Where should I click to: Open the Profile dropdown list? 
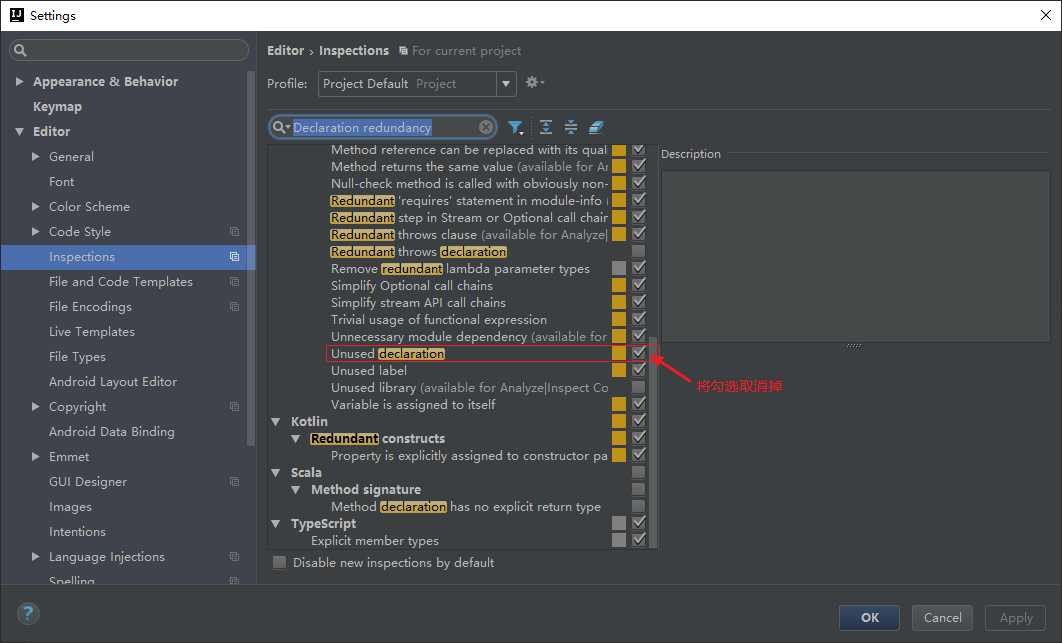(x=505, y=84)
